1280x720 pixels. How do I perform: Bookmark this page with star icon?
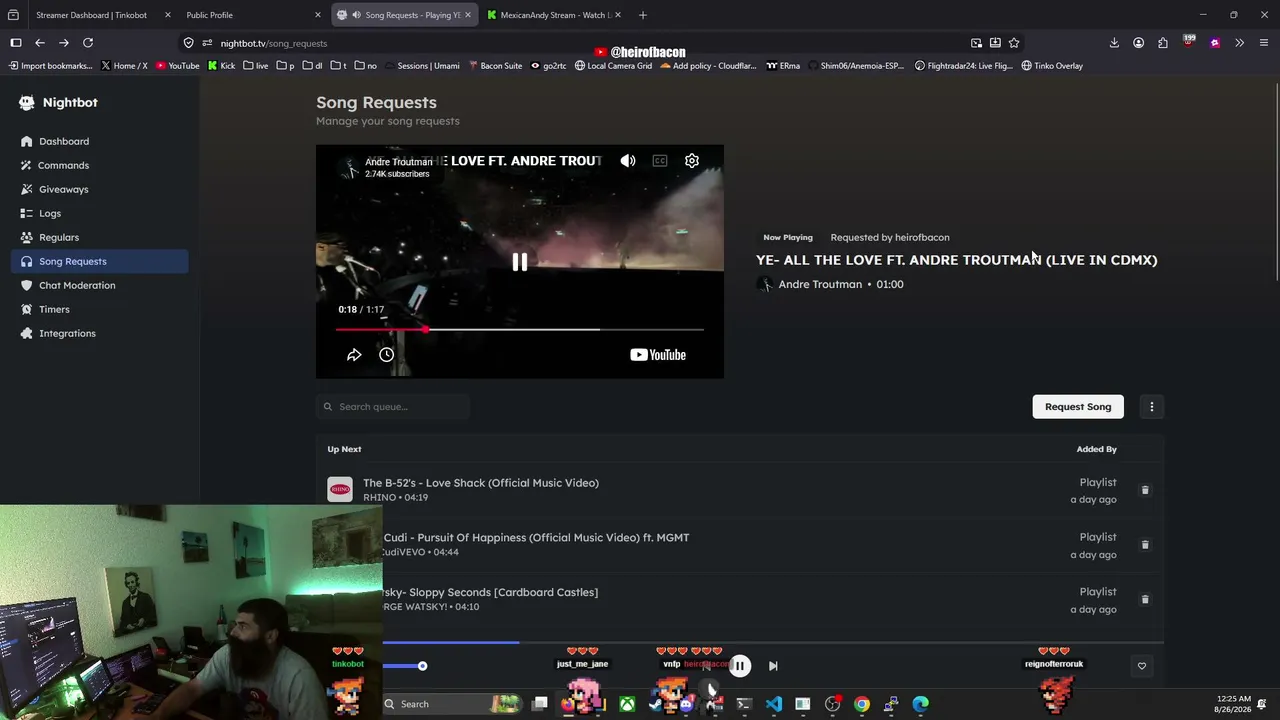[x=1014, y=43]
